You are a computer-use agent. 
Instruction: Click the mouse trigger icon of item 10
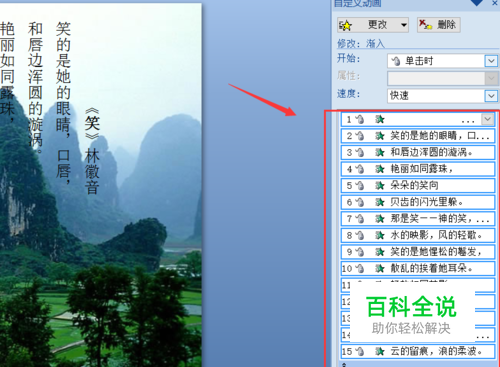pyautogui.click(x=360, y=268)
